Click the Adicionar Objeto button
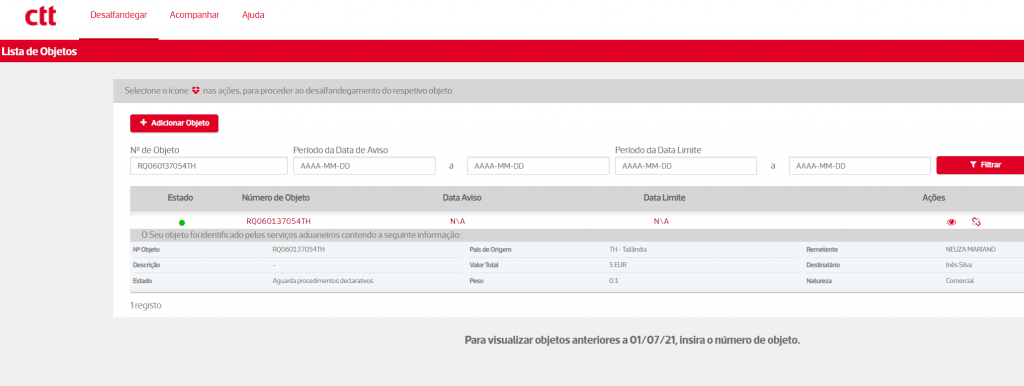Screen dimensions: 1024x386 click(x=174, y=123)
